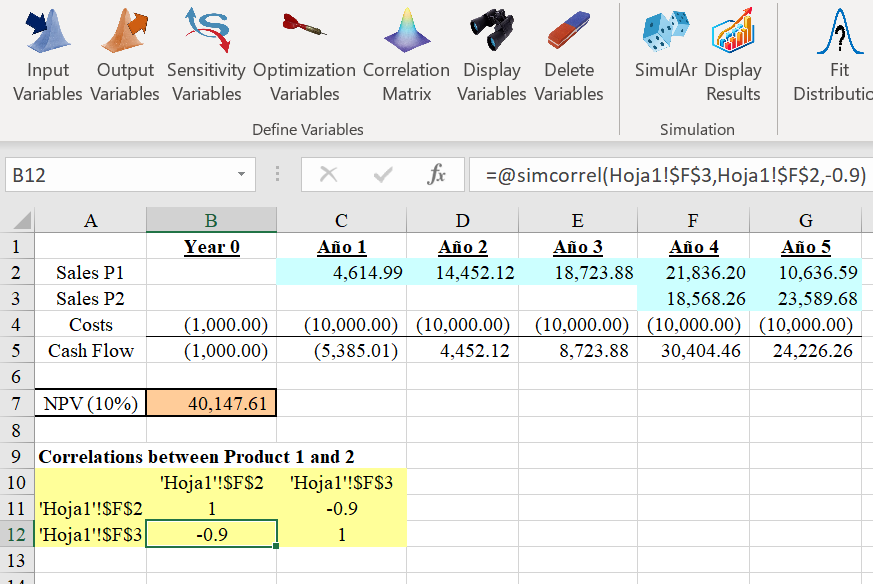Open Insert Function fx dialog

436,175
